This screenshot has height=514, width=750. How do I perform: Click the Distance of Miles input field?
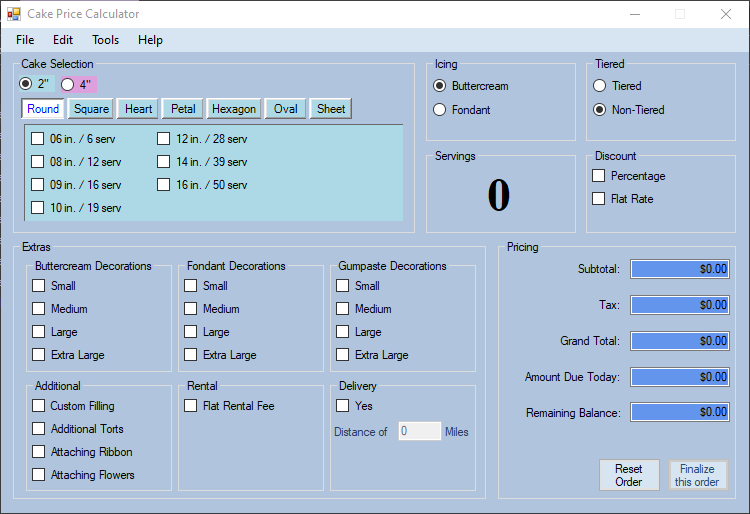[419, 432]
